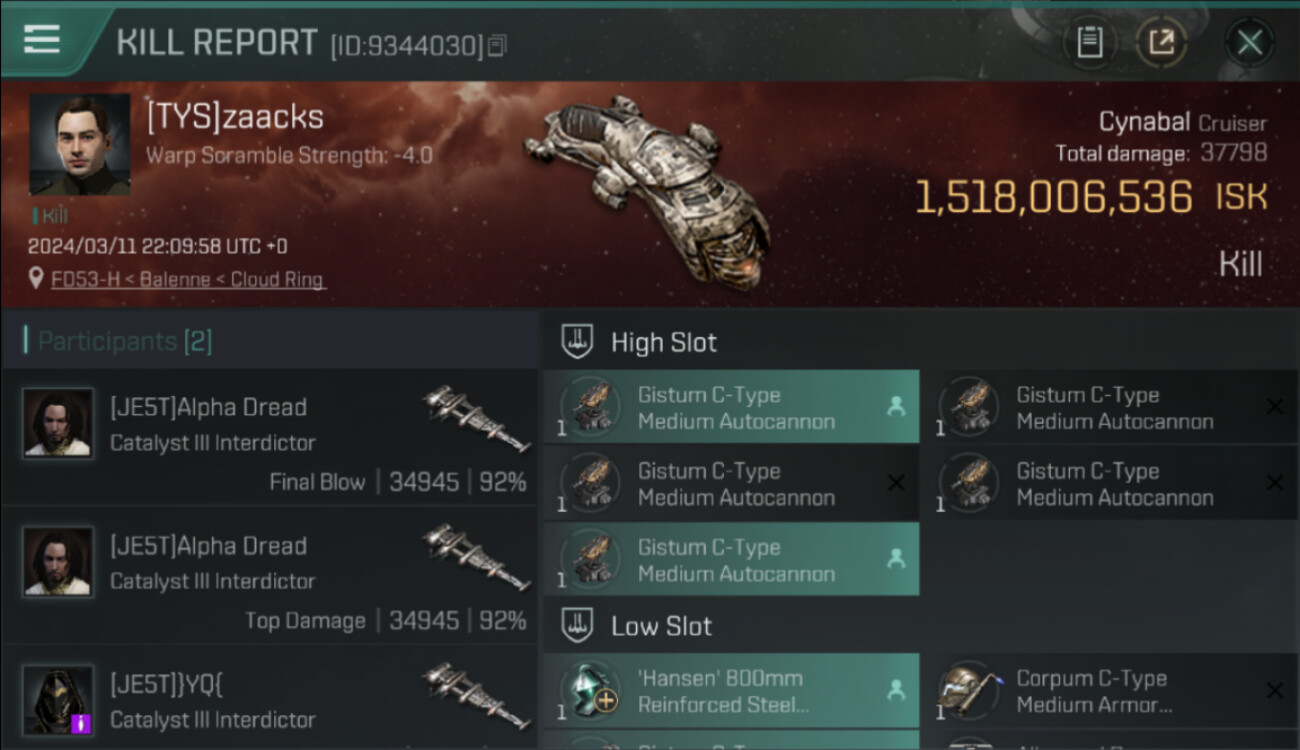The image size is (1300, 750).
Task: Open FD53-H Balenne Cloud Ring location link
Action: point(188,280)
